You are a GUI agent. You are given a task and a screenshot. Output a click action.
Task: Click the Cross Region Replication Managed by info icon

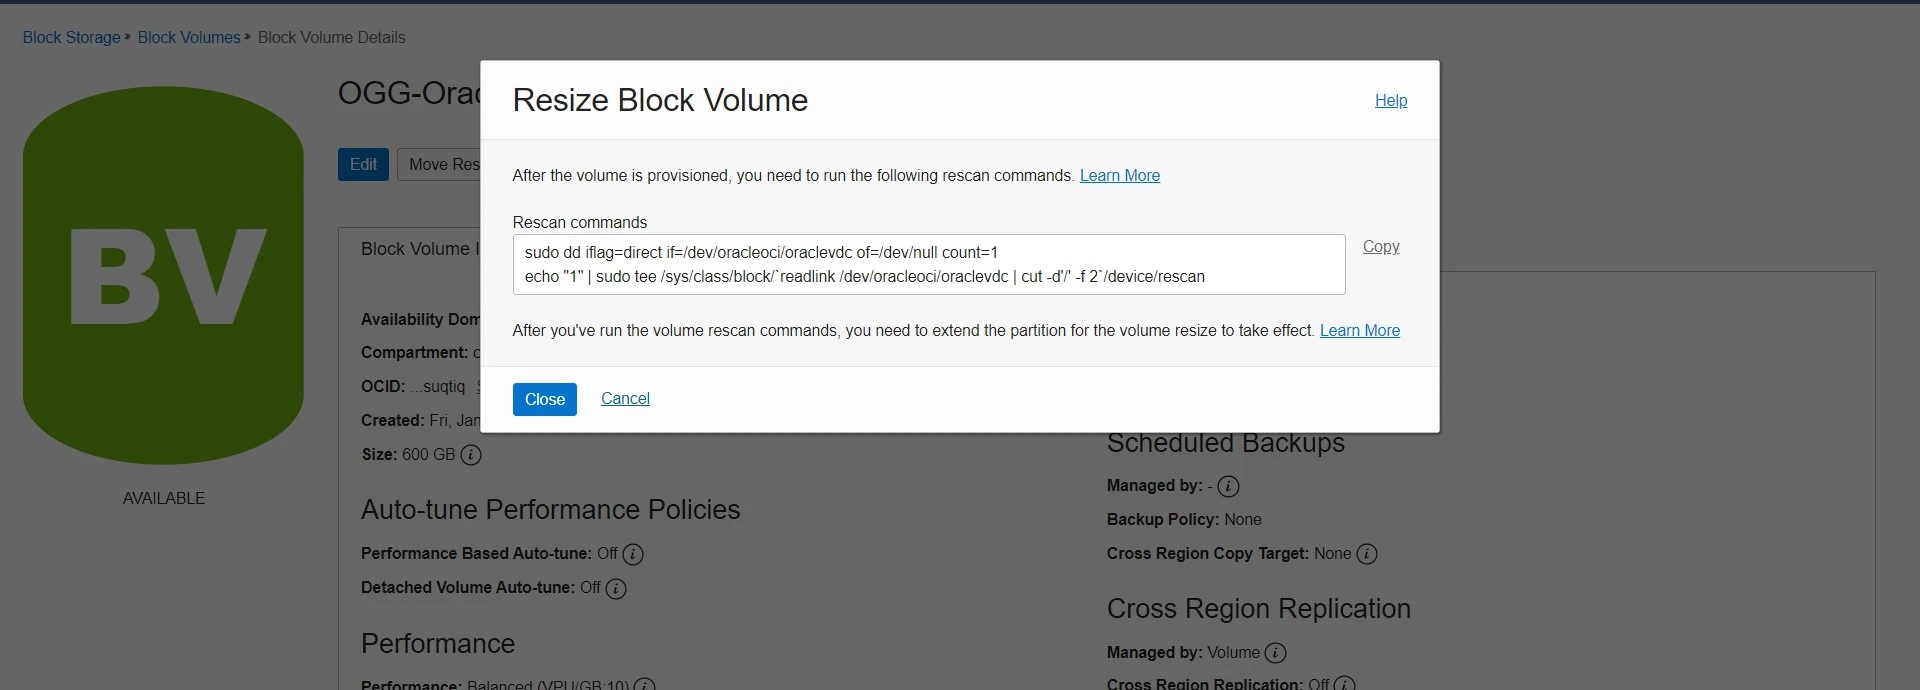(x=1275, y=653)
